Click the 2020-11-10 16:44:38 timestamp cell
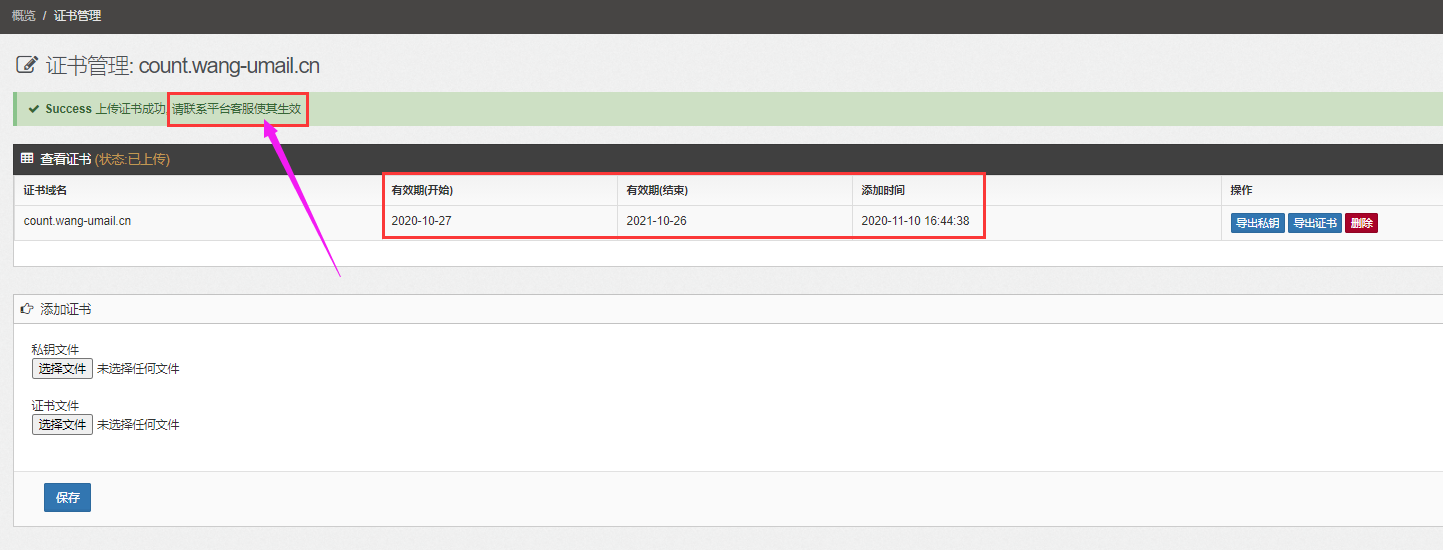1443x550 pixels. click(x=915, y=221)
